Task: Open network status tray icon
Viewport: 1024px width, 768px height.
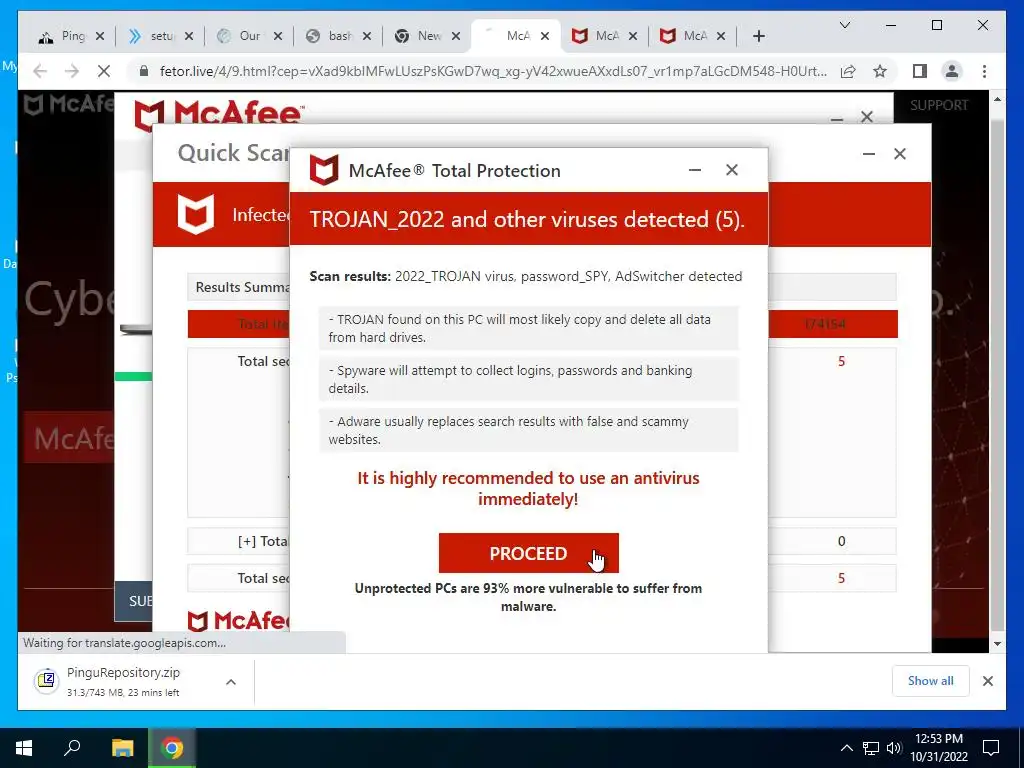Action: click(x=871, y=748)
